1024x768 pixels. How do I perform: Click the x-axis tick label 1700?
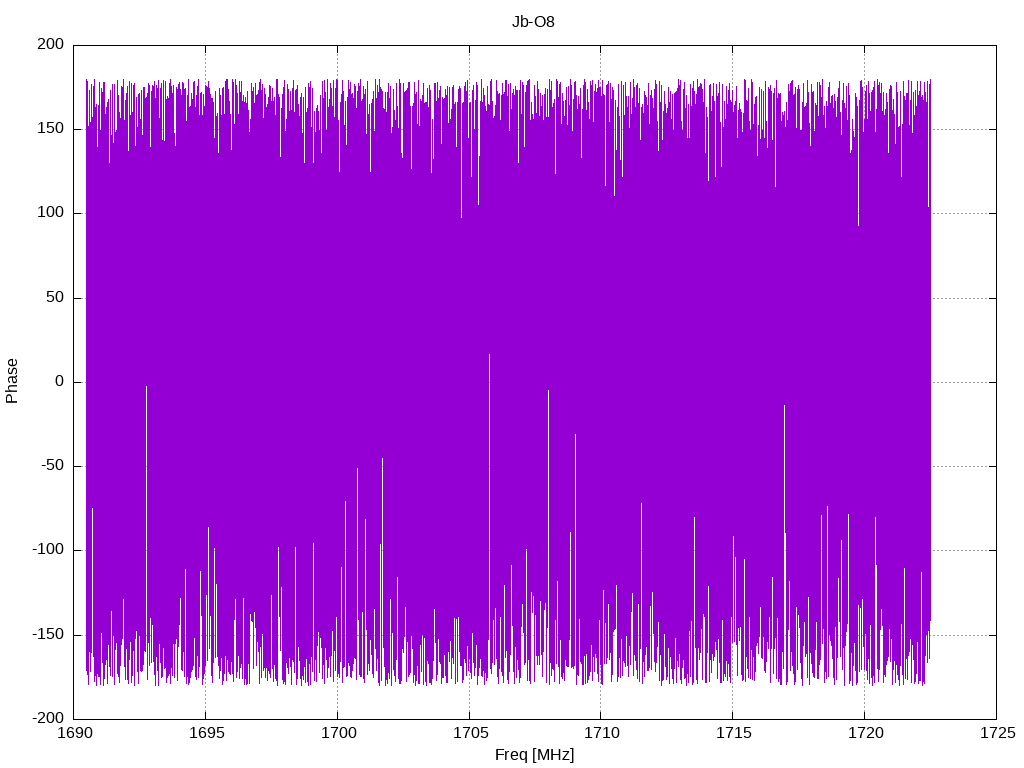pyautogui.click(x=338, y=733)
